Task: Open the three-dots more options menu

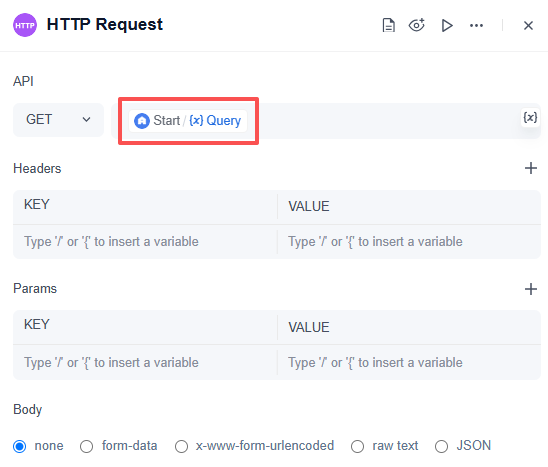Action: [476, 26]
